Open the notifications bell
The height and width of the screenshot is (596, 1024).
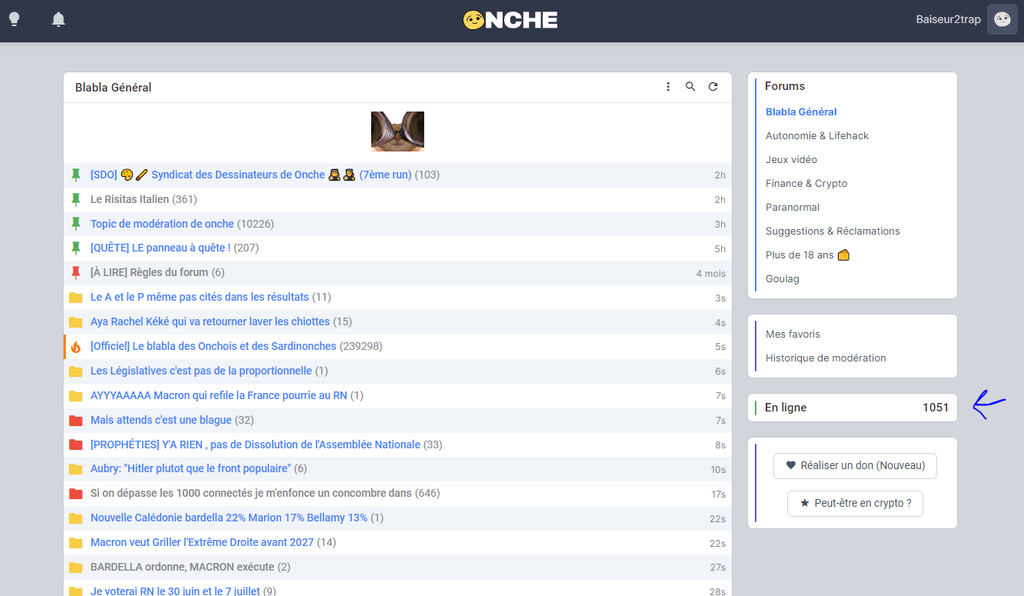tap(59, 20)
